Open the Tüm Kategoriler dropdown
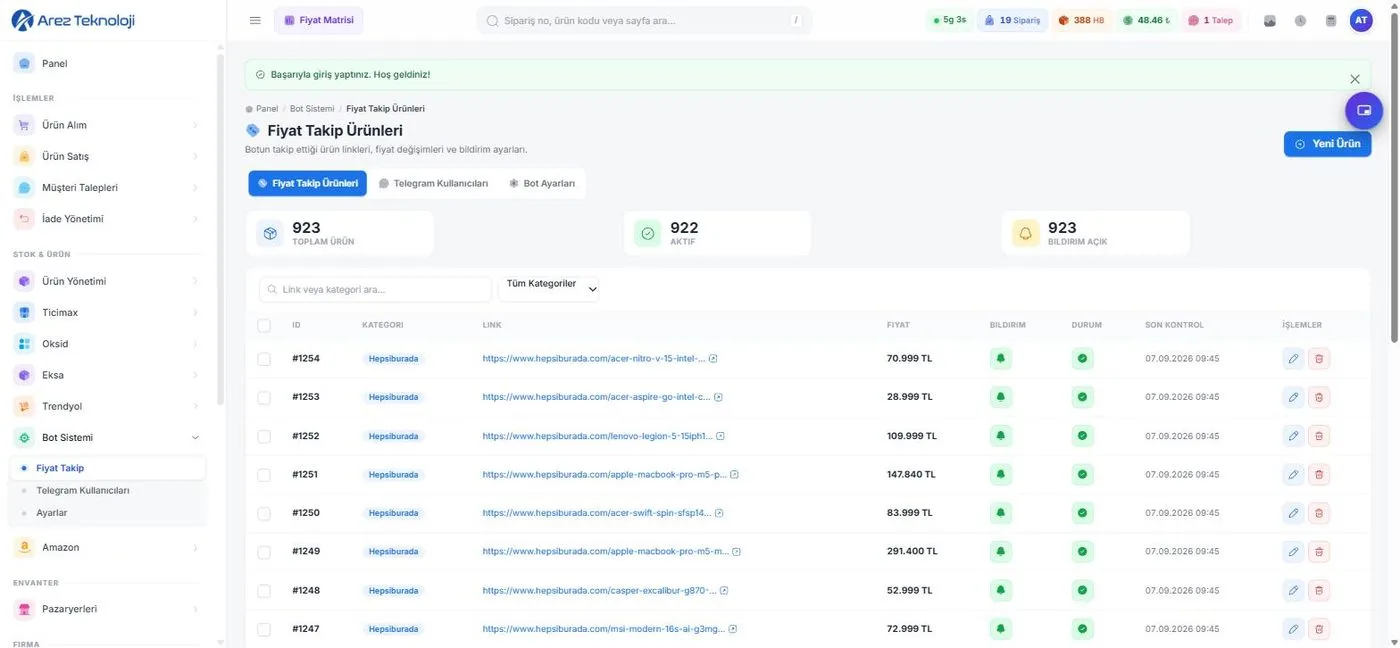This screenshot has height=648, width=1400. 549,289
